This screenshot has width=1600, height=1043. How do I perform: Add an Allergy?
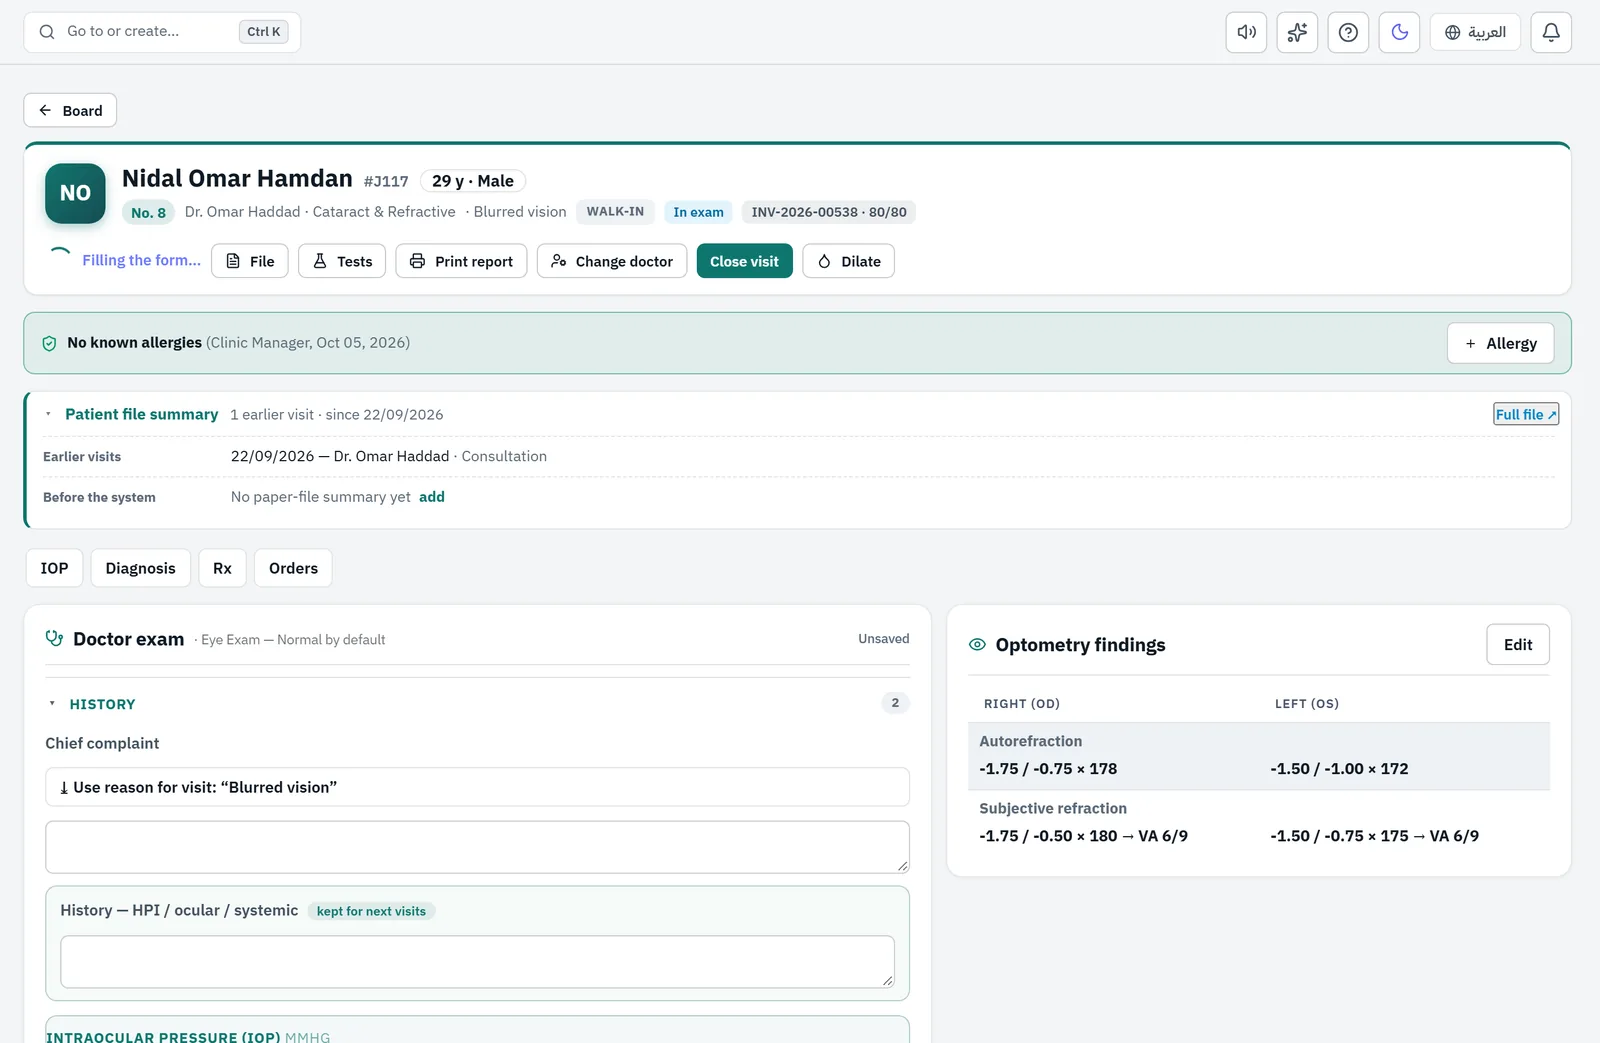1500,343
